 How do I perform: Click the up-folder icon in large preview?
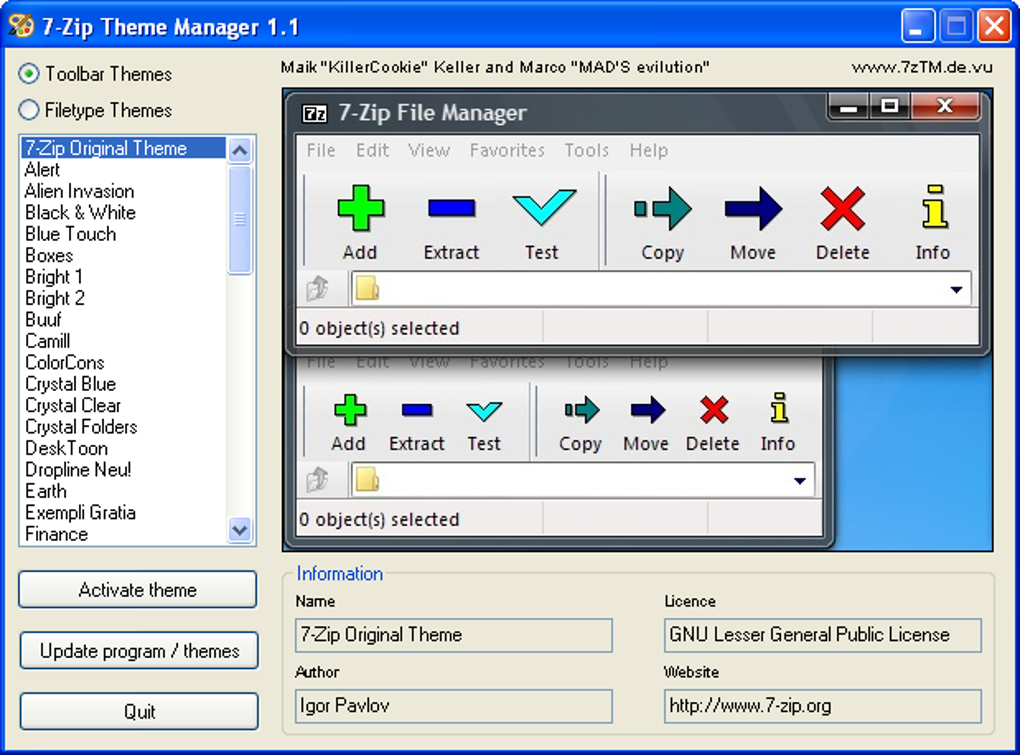tap(318, 288)
